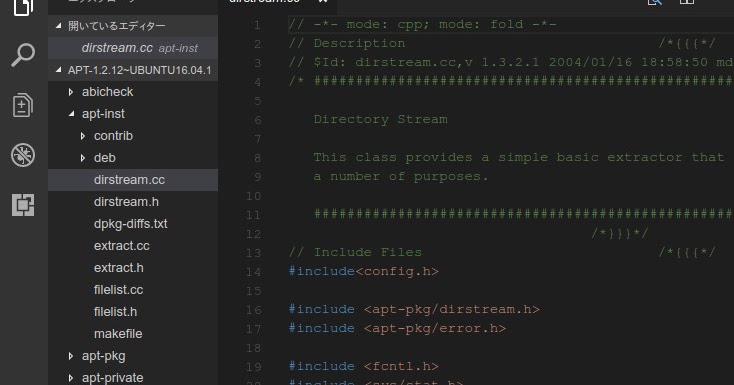The width and height of the screenshot is (734, 385).
Task: Click the <apt-pkg/error.h> include line
Action: tap(397, 328)
